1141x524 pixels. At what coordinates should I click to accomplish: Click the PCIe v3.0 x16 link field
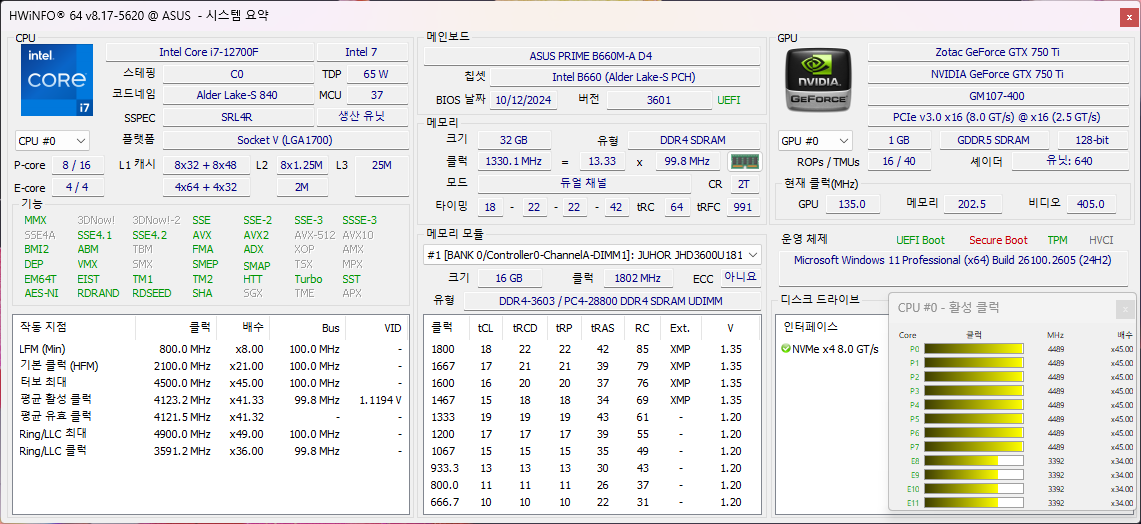pyautogui.click(x=998, y=116)
